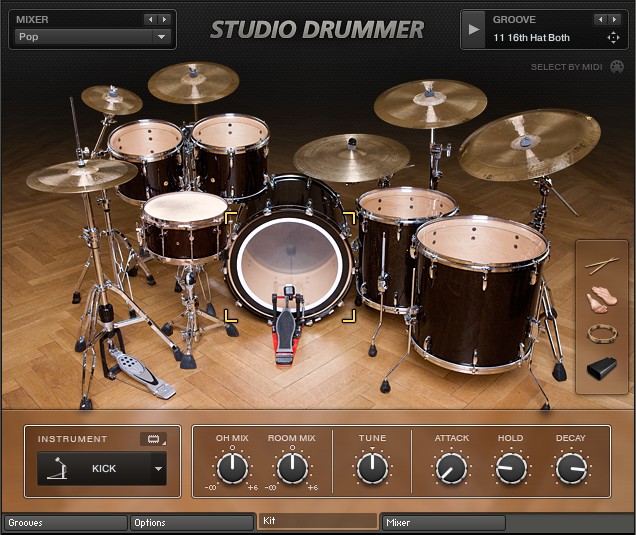The width and height of the screenshot is (636, 535).
Task: Click the red kick drum pedal
Action: (x=287, y=327)
